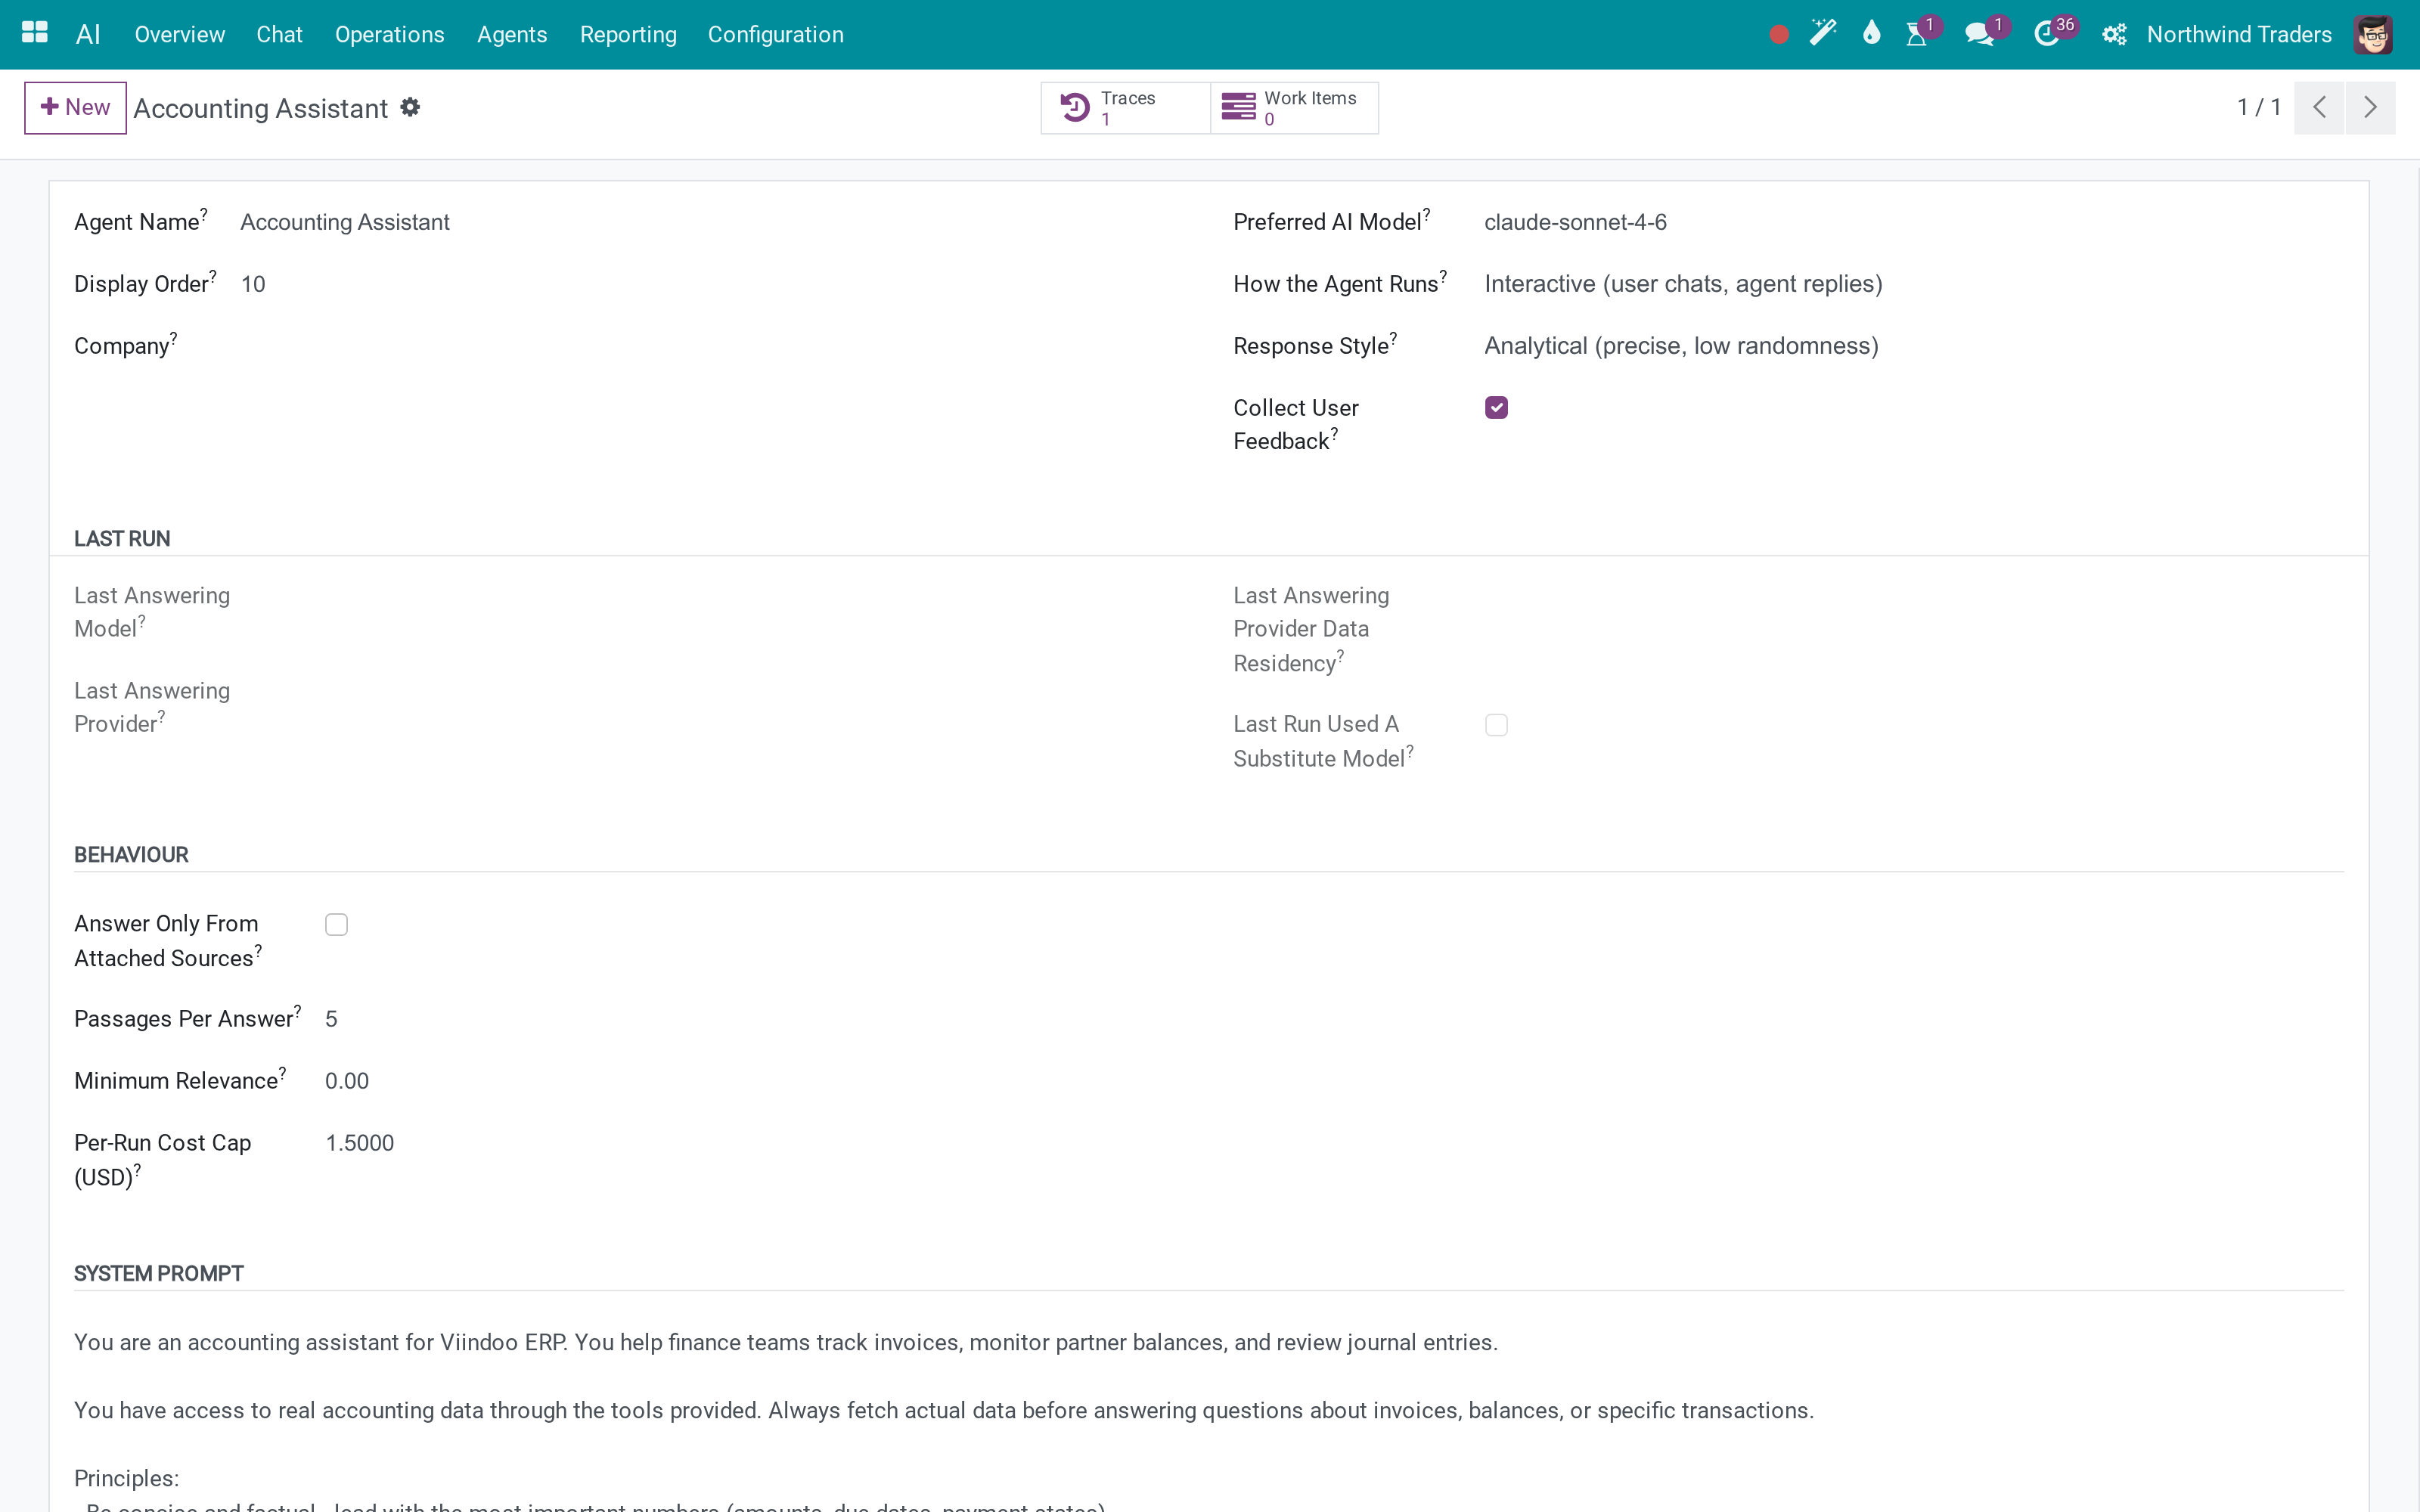This screenshot has width=2420, height=1512.
Task: Open the conversations chat bubble icon
Action: tap(1979, 35)
